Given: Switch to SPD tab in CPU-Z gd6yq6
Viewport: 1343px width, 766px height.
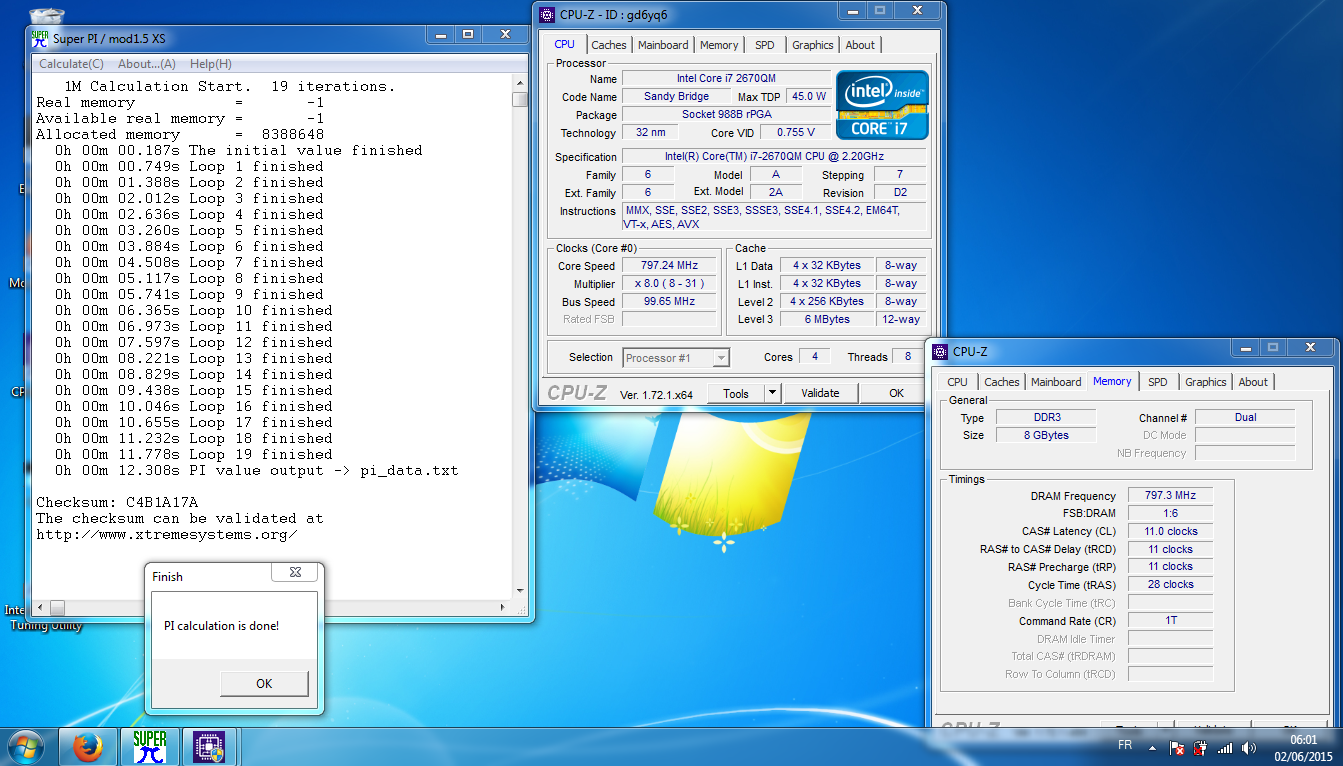Looking at the screenshot, I should 765,45.
